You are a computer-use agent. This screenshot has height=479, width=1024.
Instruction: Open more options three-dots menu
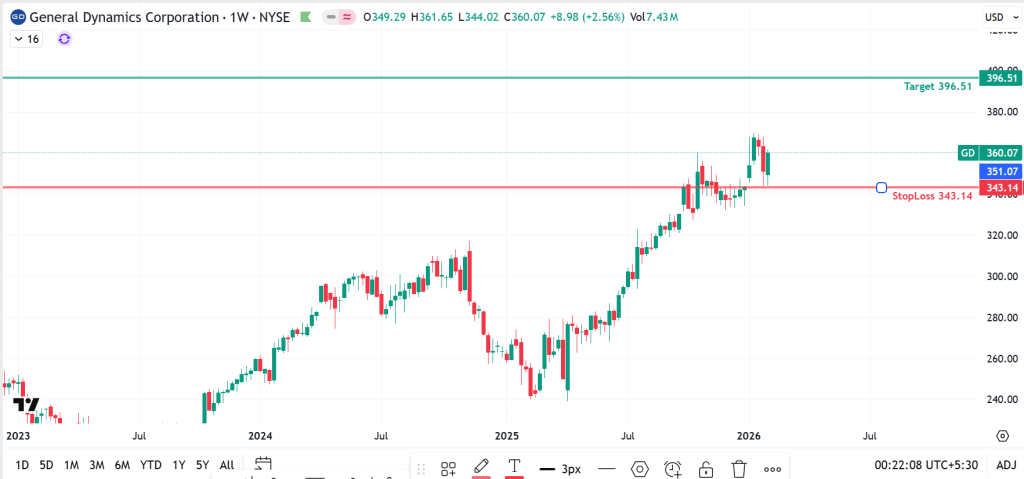(x=772, y=468)
